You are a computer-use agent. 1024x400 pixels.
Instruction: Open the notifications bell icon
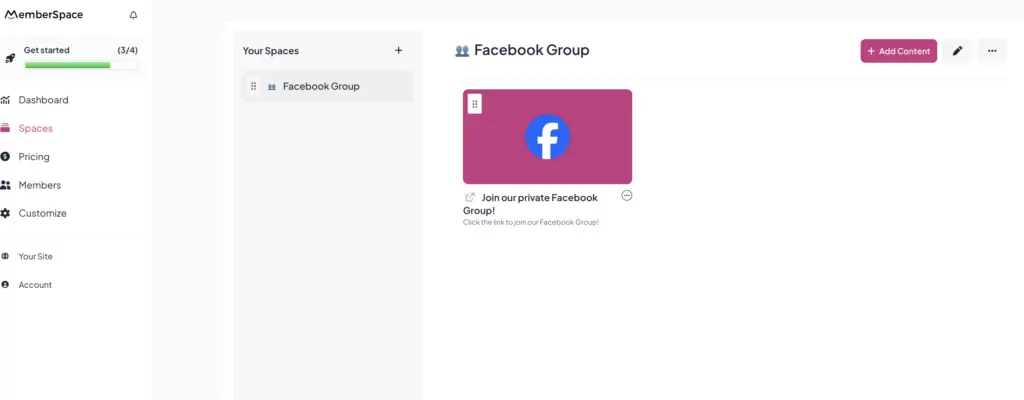133,15
